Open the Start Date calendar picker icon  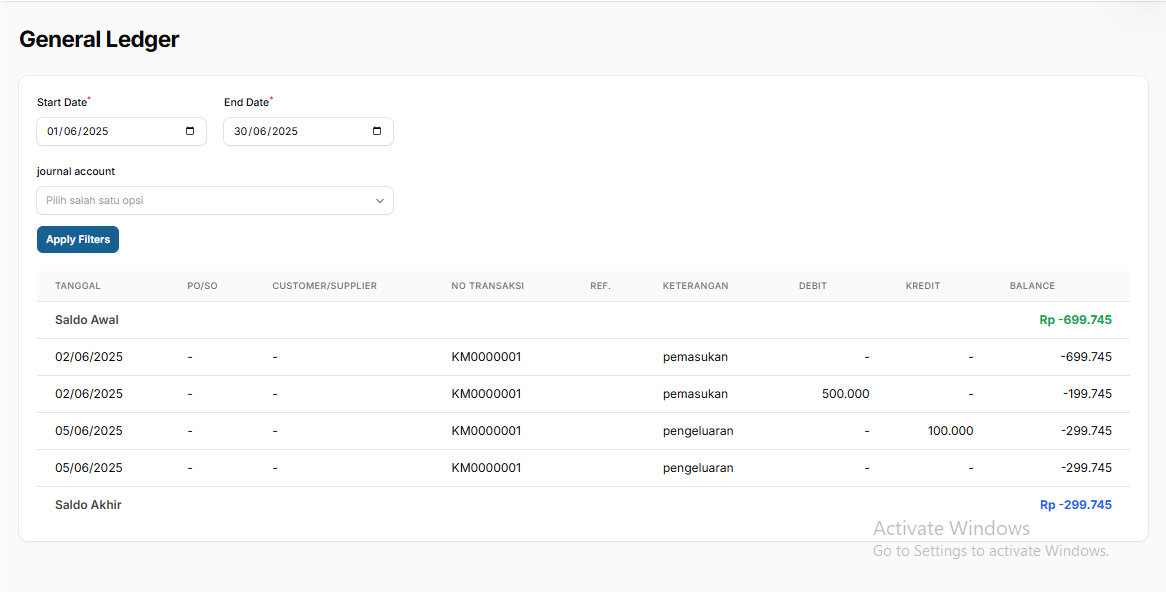[190, 131]
